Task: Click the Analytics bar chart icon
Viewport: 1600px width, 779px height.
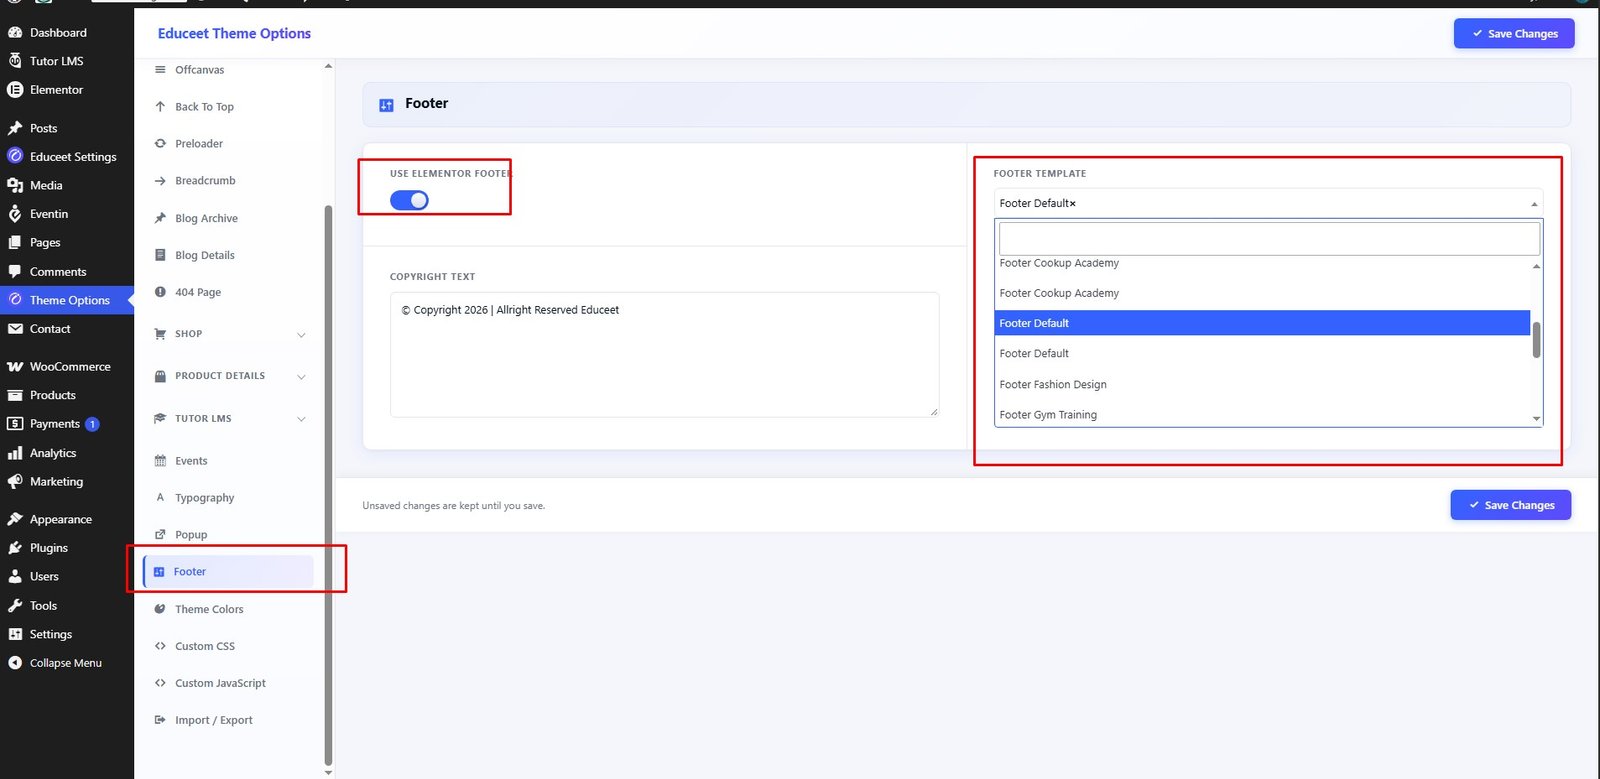Action: point(15,453)
